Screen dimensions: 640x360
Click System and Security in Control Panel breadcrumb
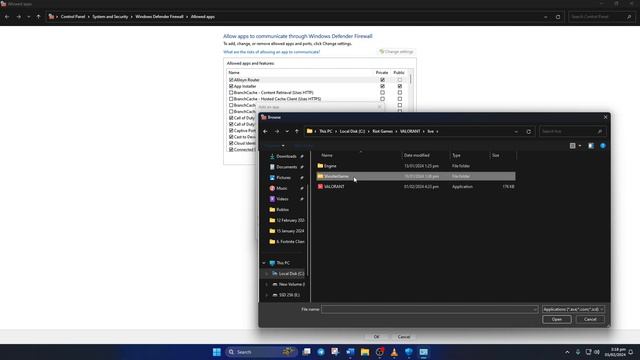(110, 17)
